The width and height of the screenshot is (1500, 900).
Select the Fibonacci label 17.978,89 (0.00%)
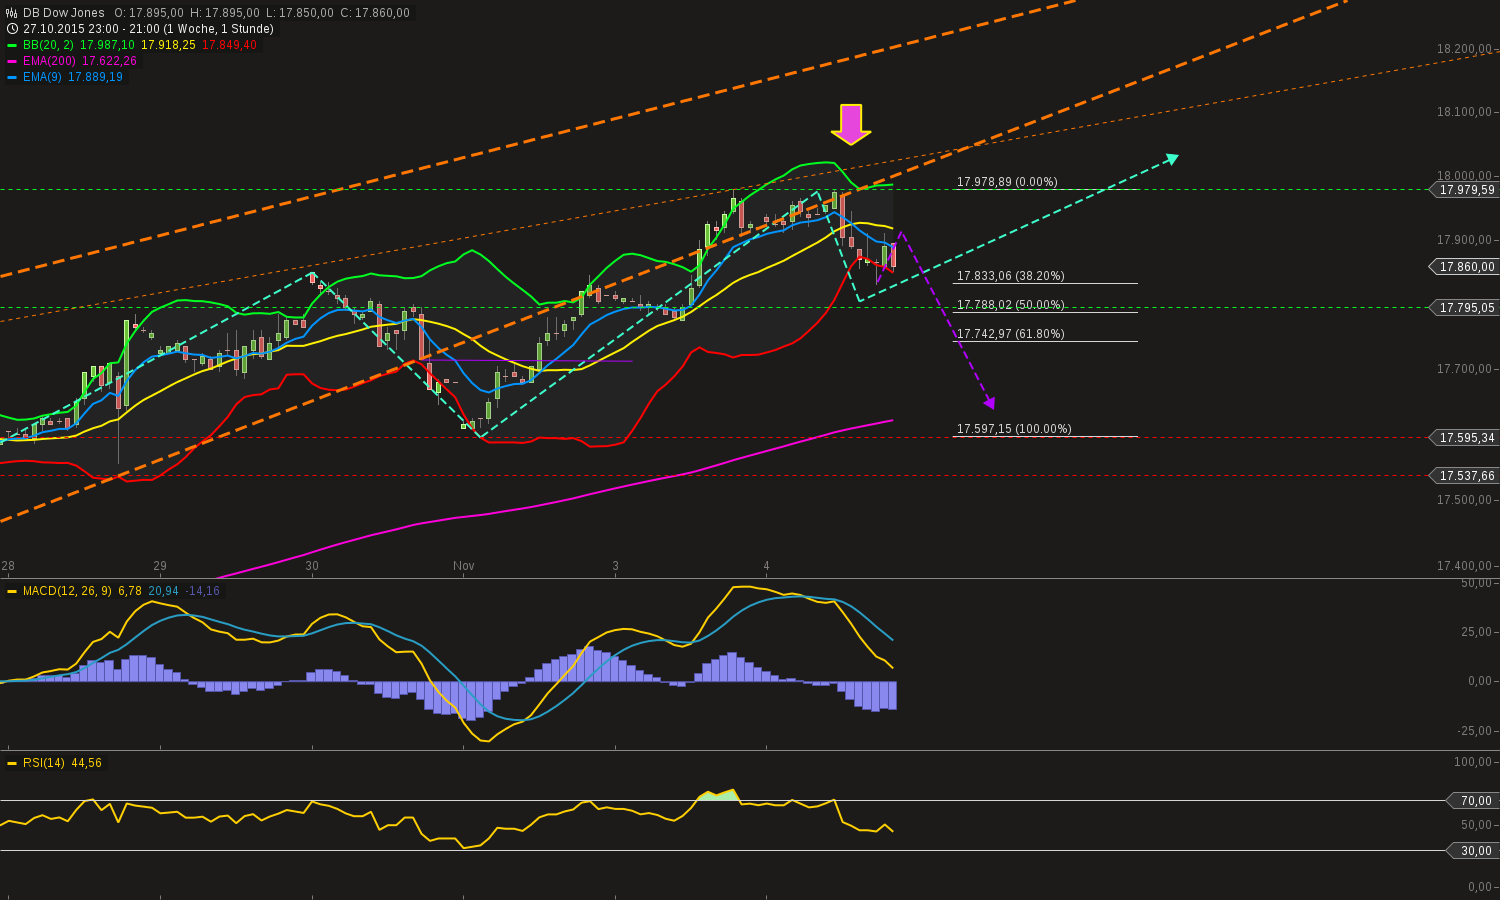pos(1007,182)
